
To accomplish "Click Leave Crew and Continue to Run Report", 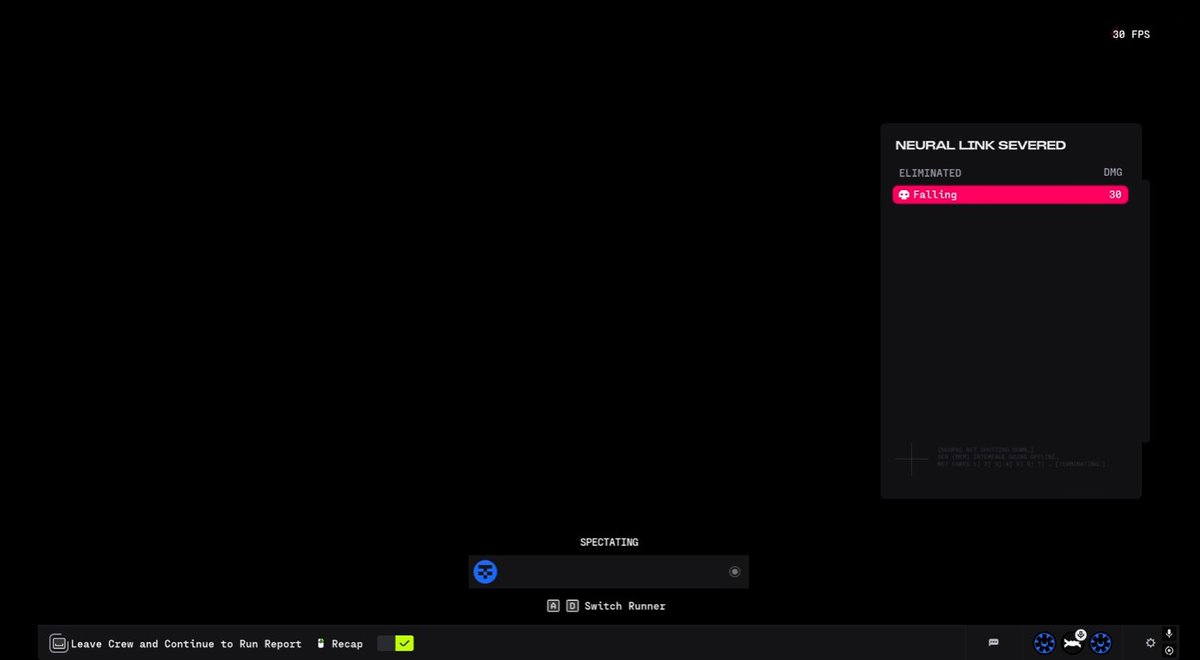I will tap(186, 644).
